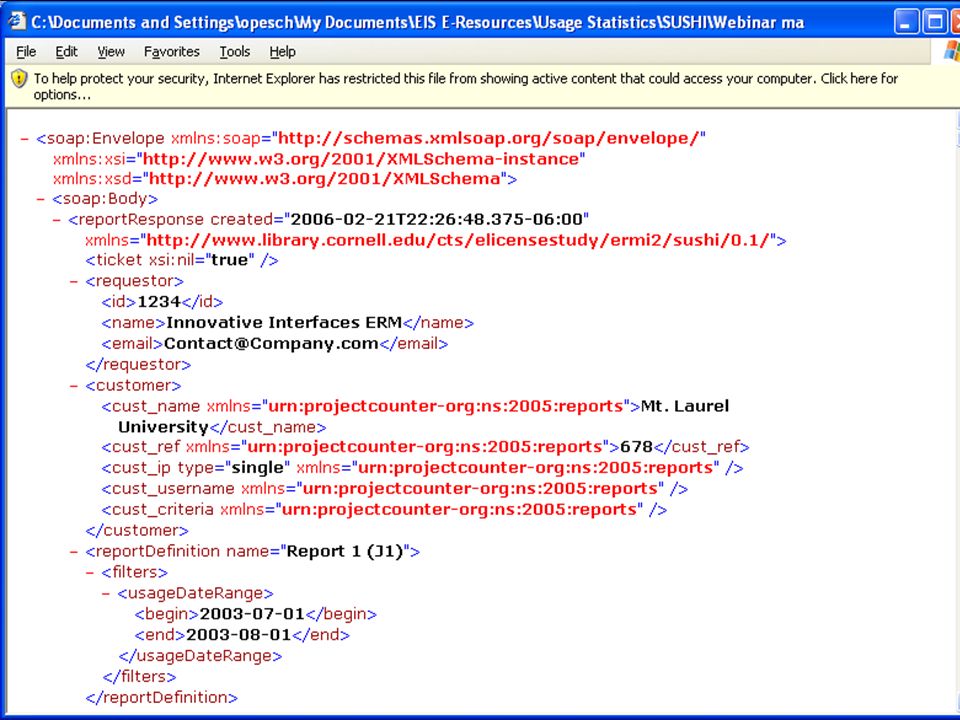
Task: Collapse the requestor node
Action: tap(74, 282)
